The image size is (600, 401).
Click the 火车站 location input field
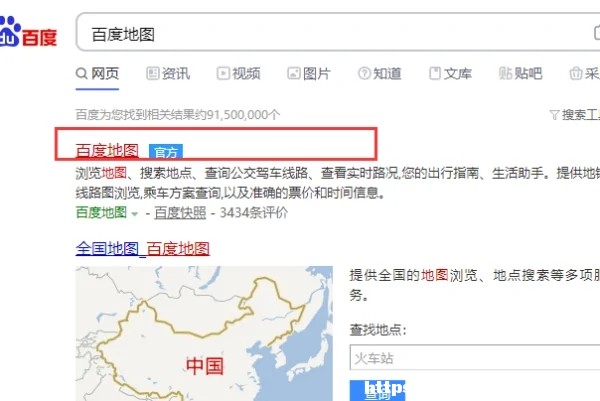[475, 357]
